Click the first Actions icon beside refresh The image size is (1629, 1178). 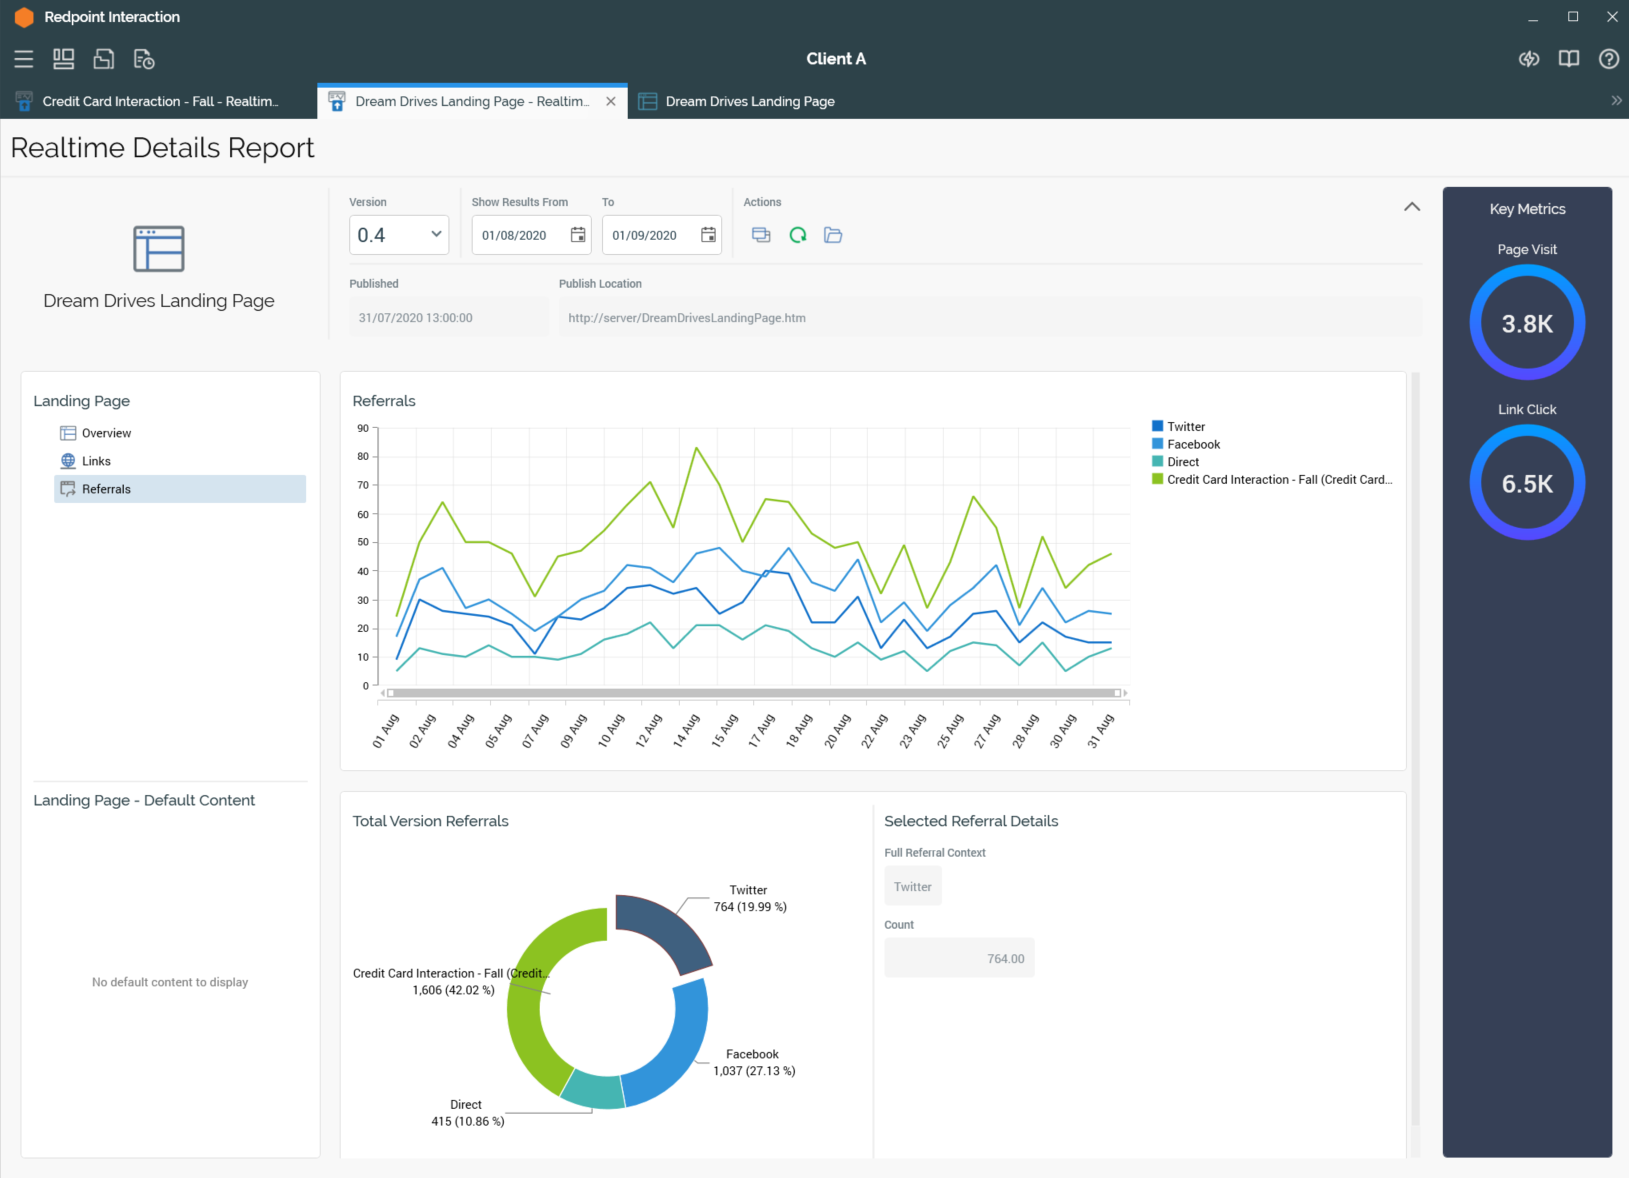(x=761, y=235)
